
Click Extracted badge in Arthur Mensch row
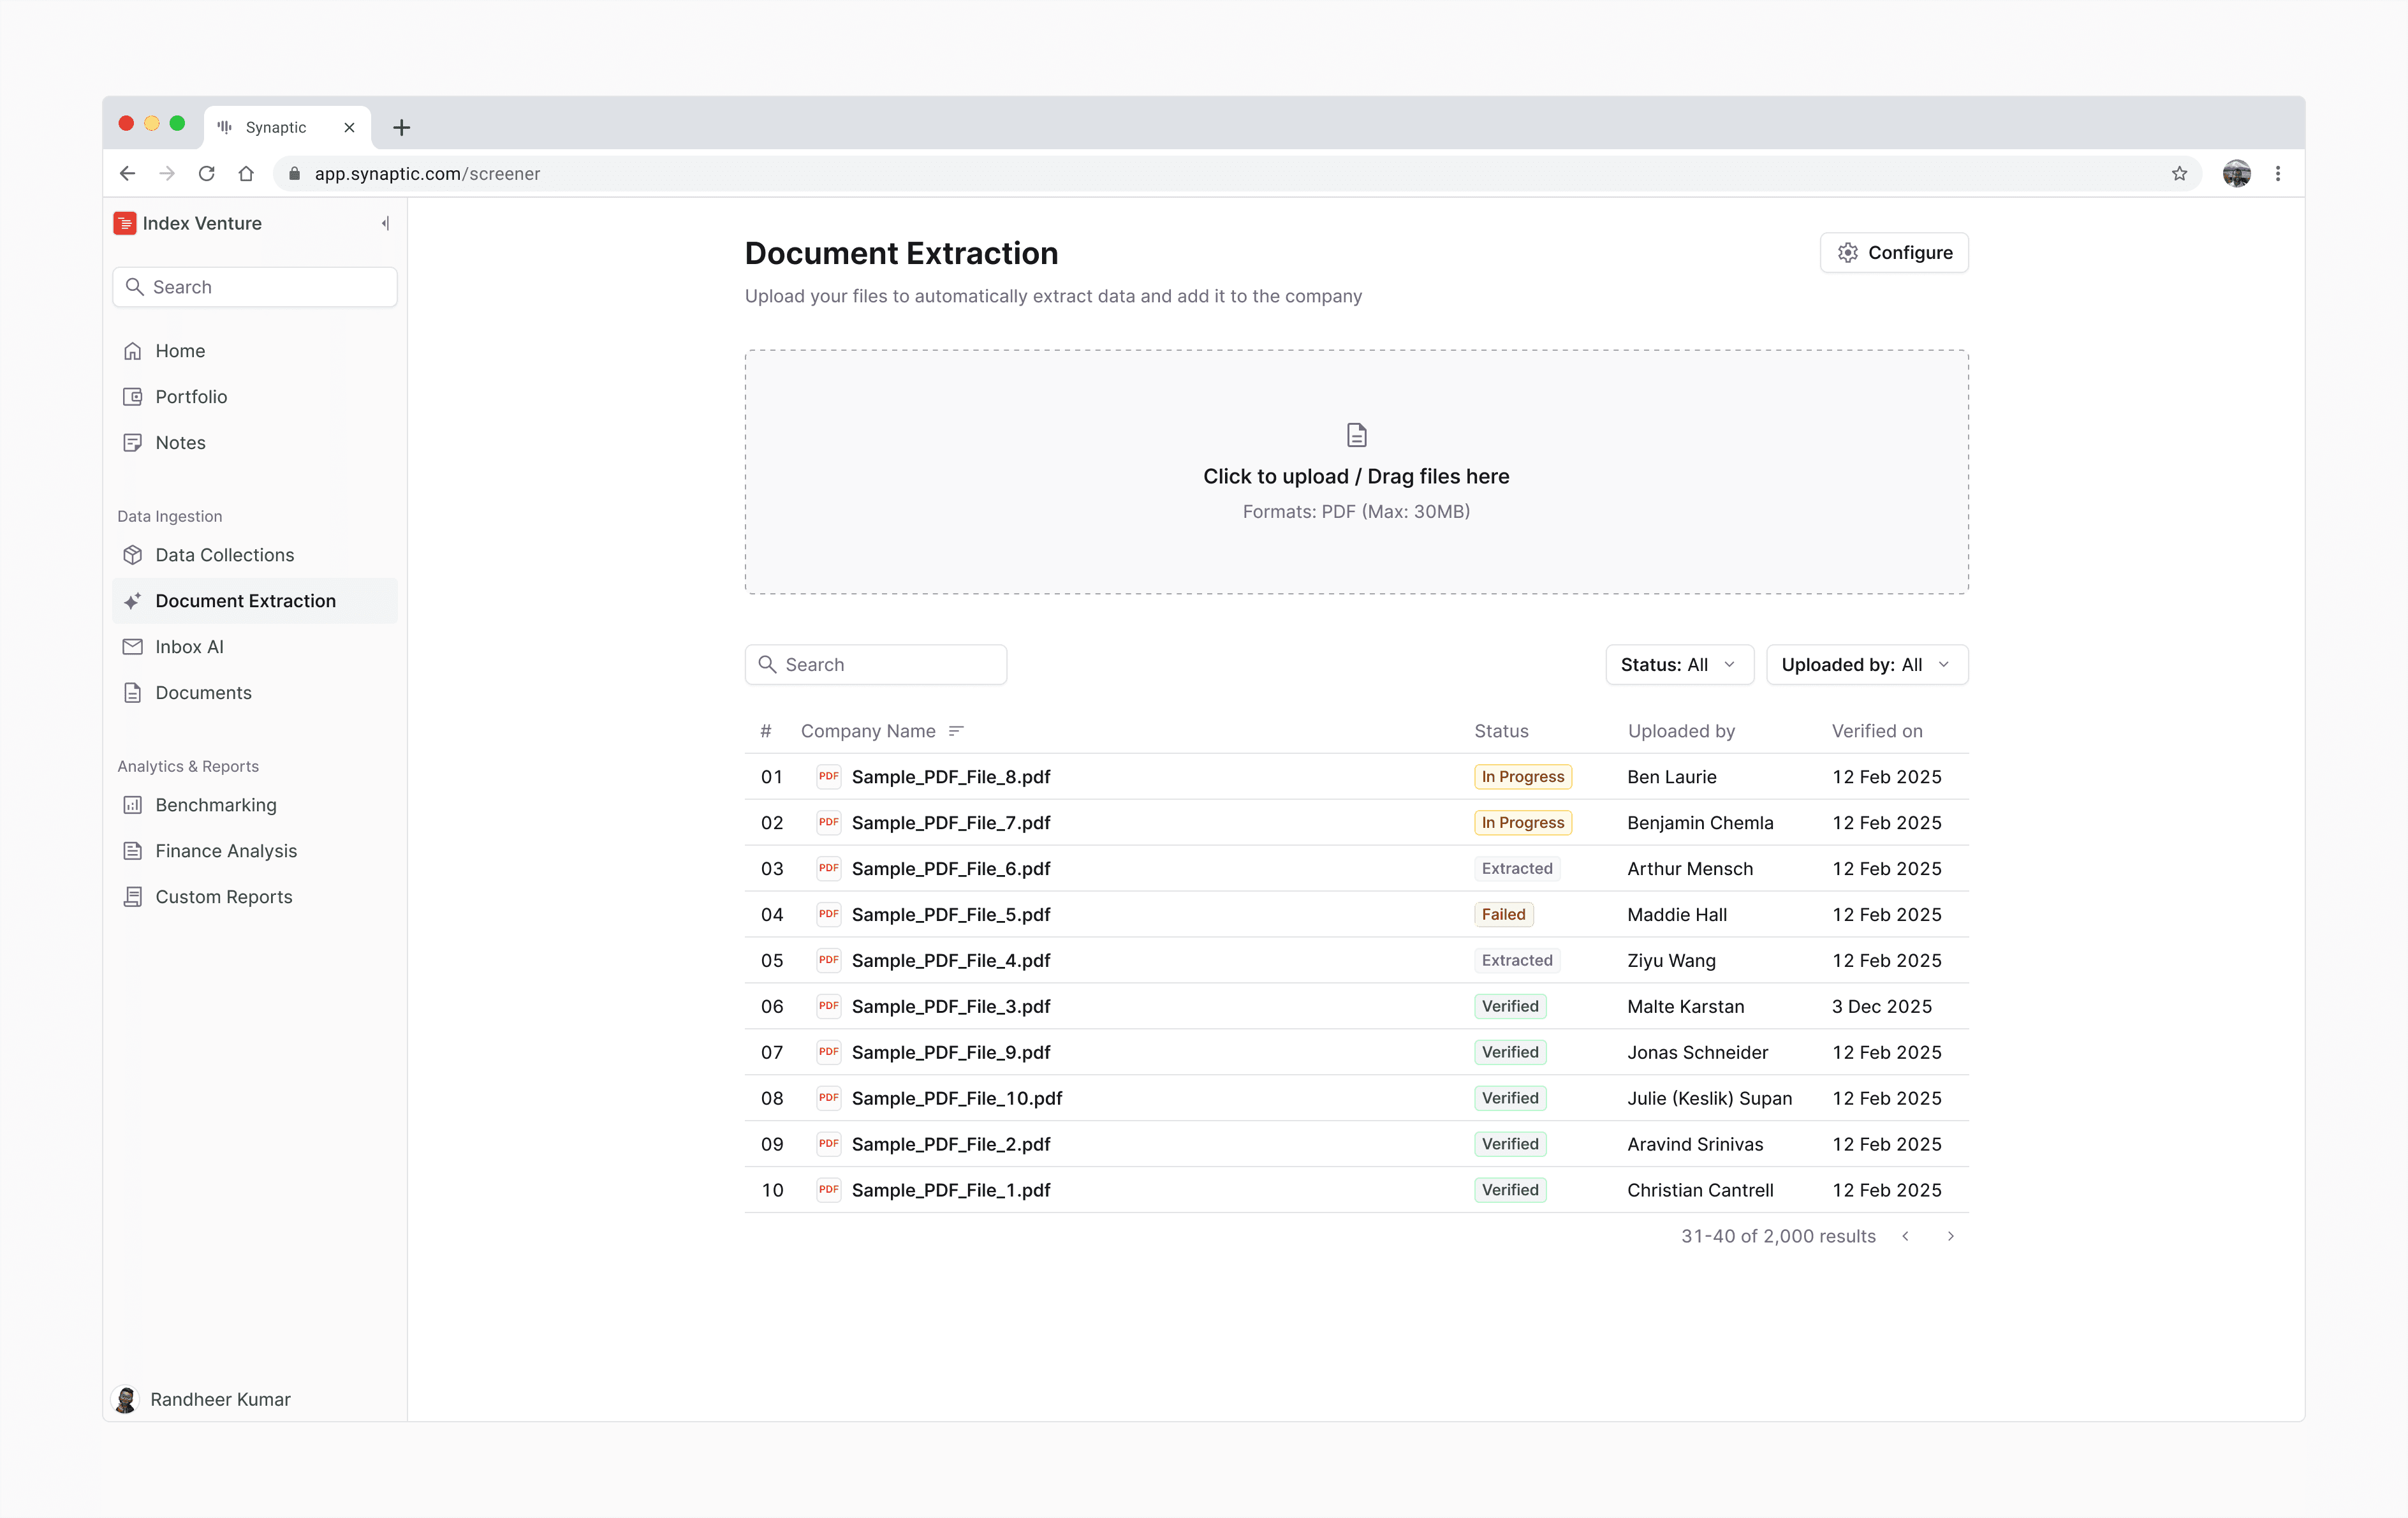pyautogui.click(x=1517, y=869)
